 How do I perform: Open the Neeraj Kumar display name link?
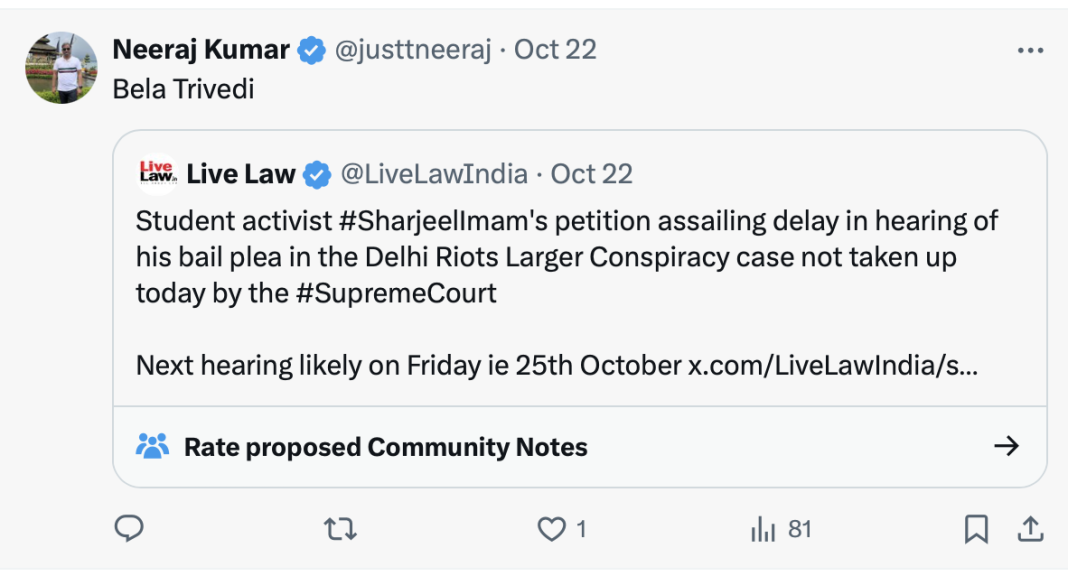pos(201,50)
